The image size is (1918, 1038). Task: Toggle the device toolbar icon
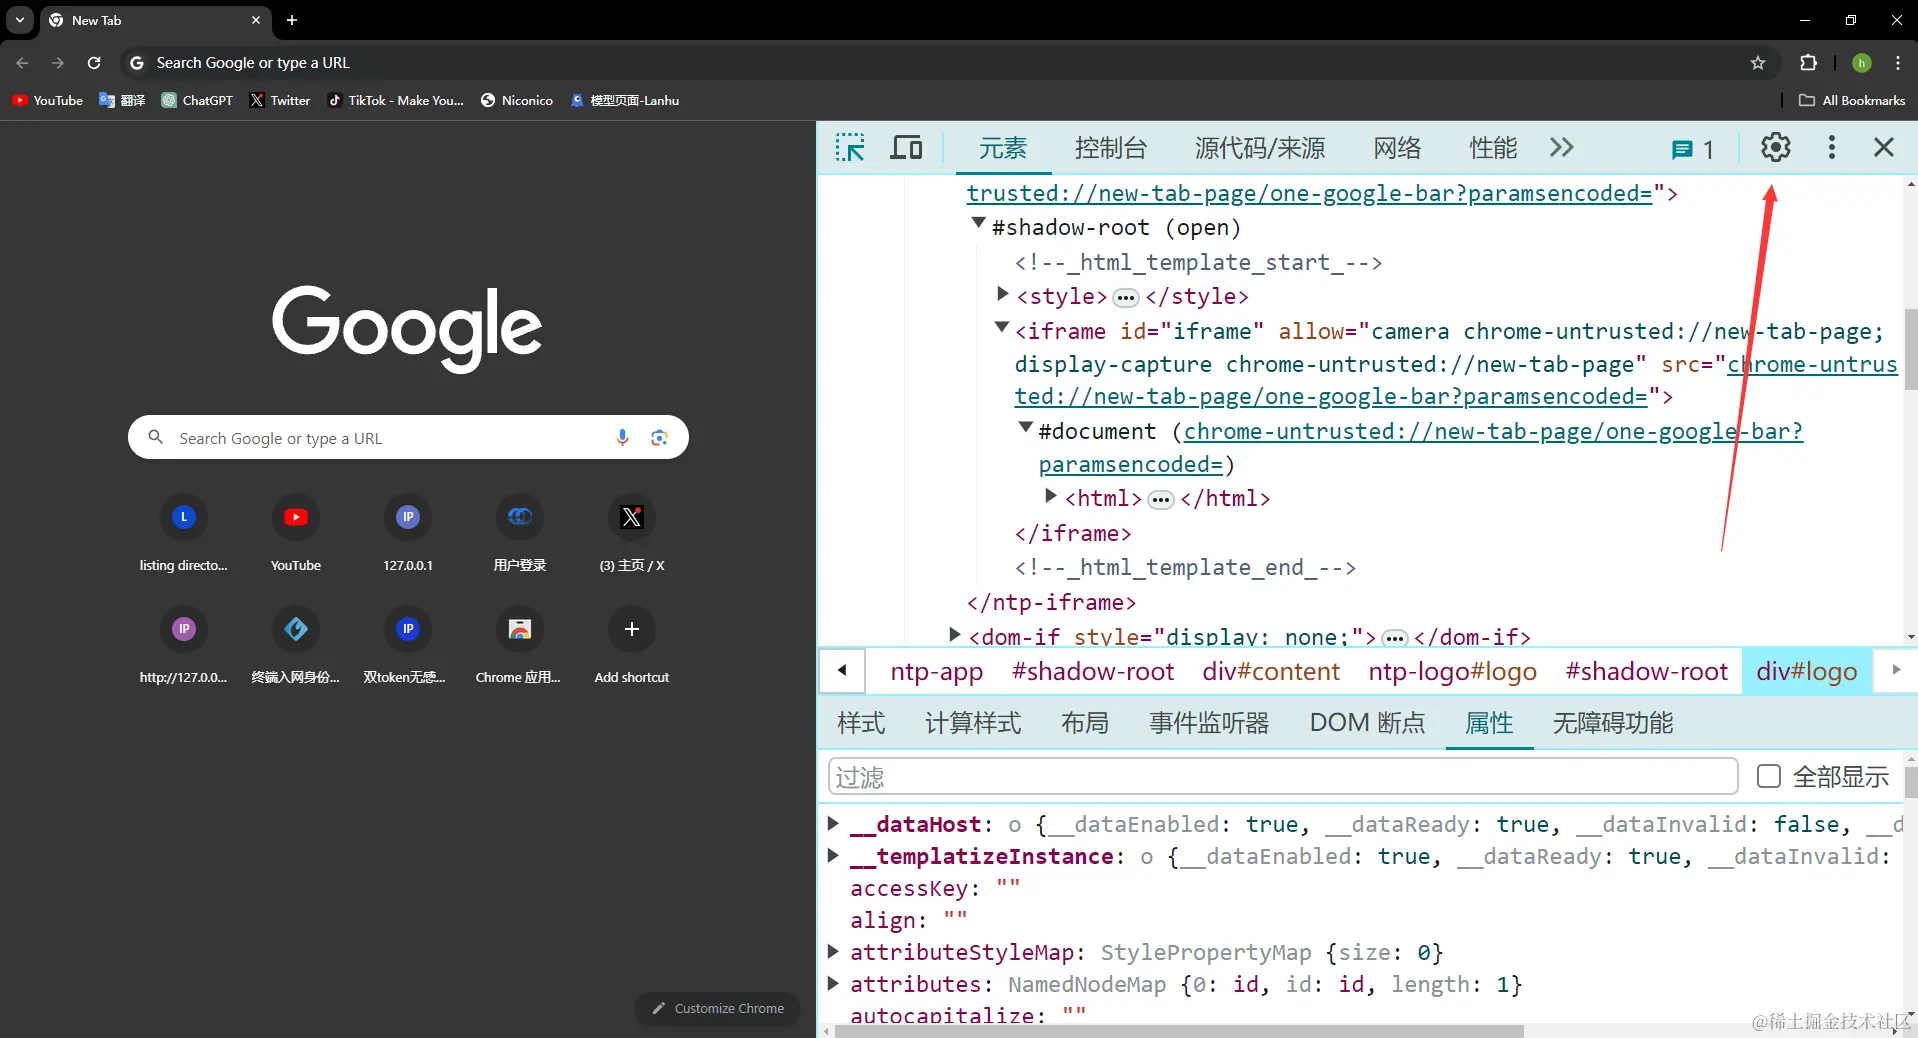[906, 148]
